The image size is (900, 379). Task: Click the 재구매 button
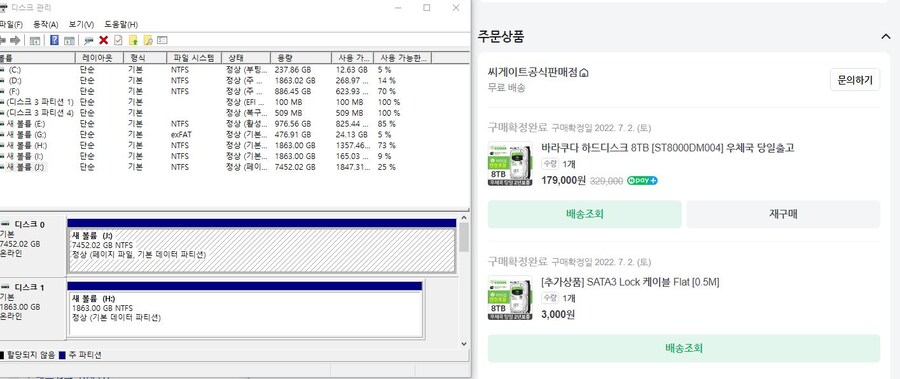pos(783,214)
